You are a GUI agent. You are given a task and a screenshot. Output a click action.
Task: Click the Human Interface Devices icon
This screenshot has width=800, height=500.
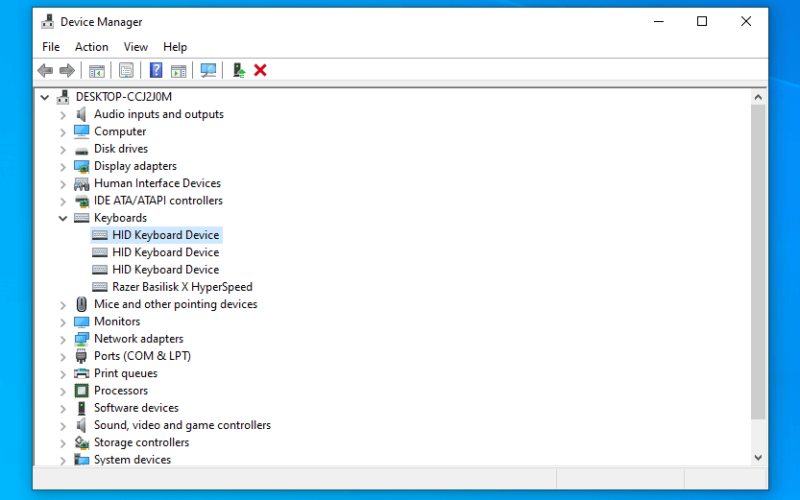coord(81,184)
